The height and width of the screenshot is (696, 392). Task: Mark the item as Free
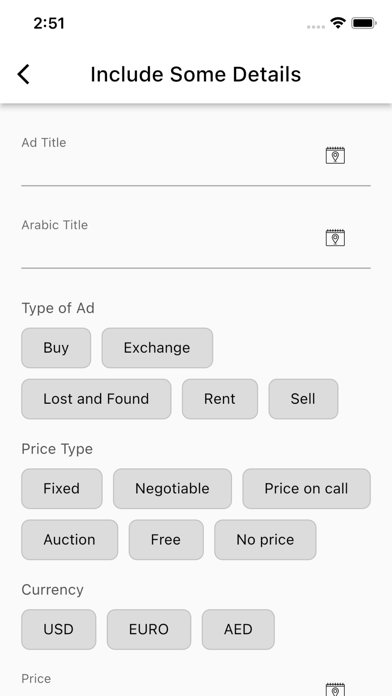click(166, 540)
